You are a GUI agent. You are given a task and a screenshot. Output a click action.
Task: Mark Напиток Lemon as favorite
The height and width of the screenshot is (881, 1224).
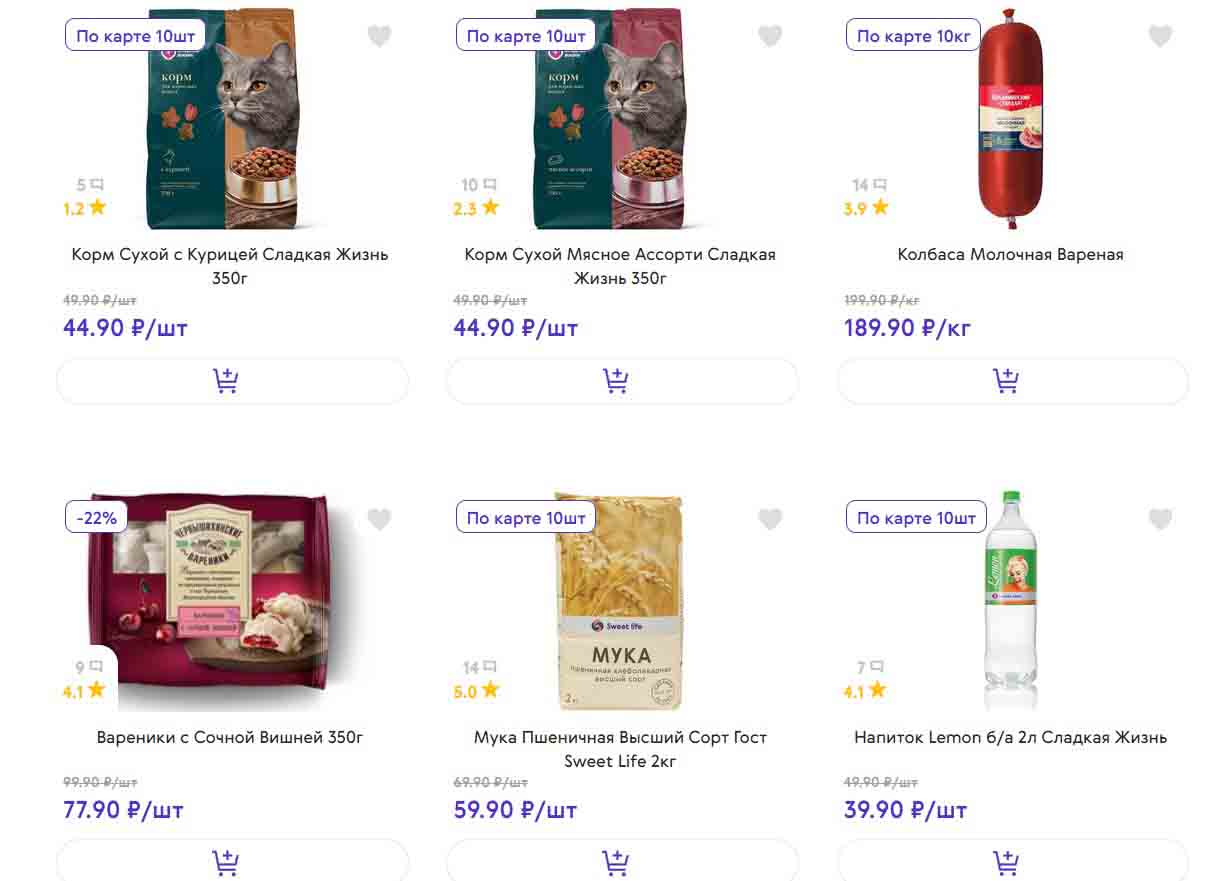[x=1159, y=520]
